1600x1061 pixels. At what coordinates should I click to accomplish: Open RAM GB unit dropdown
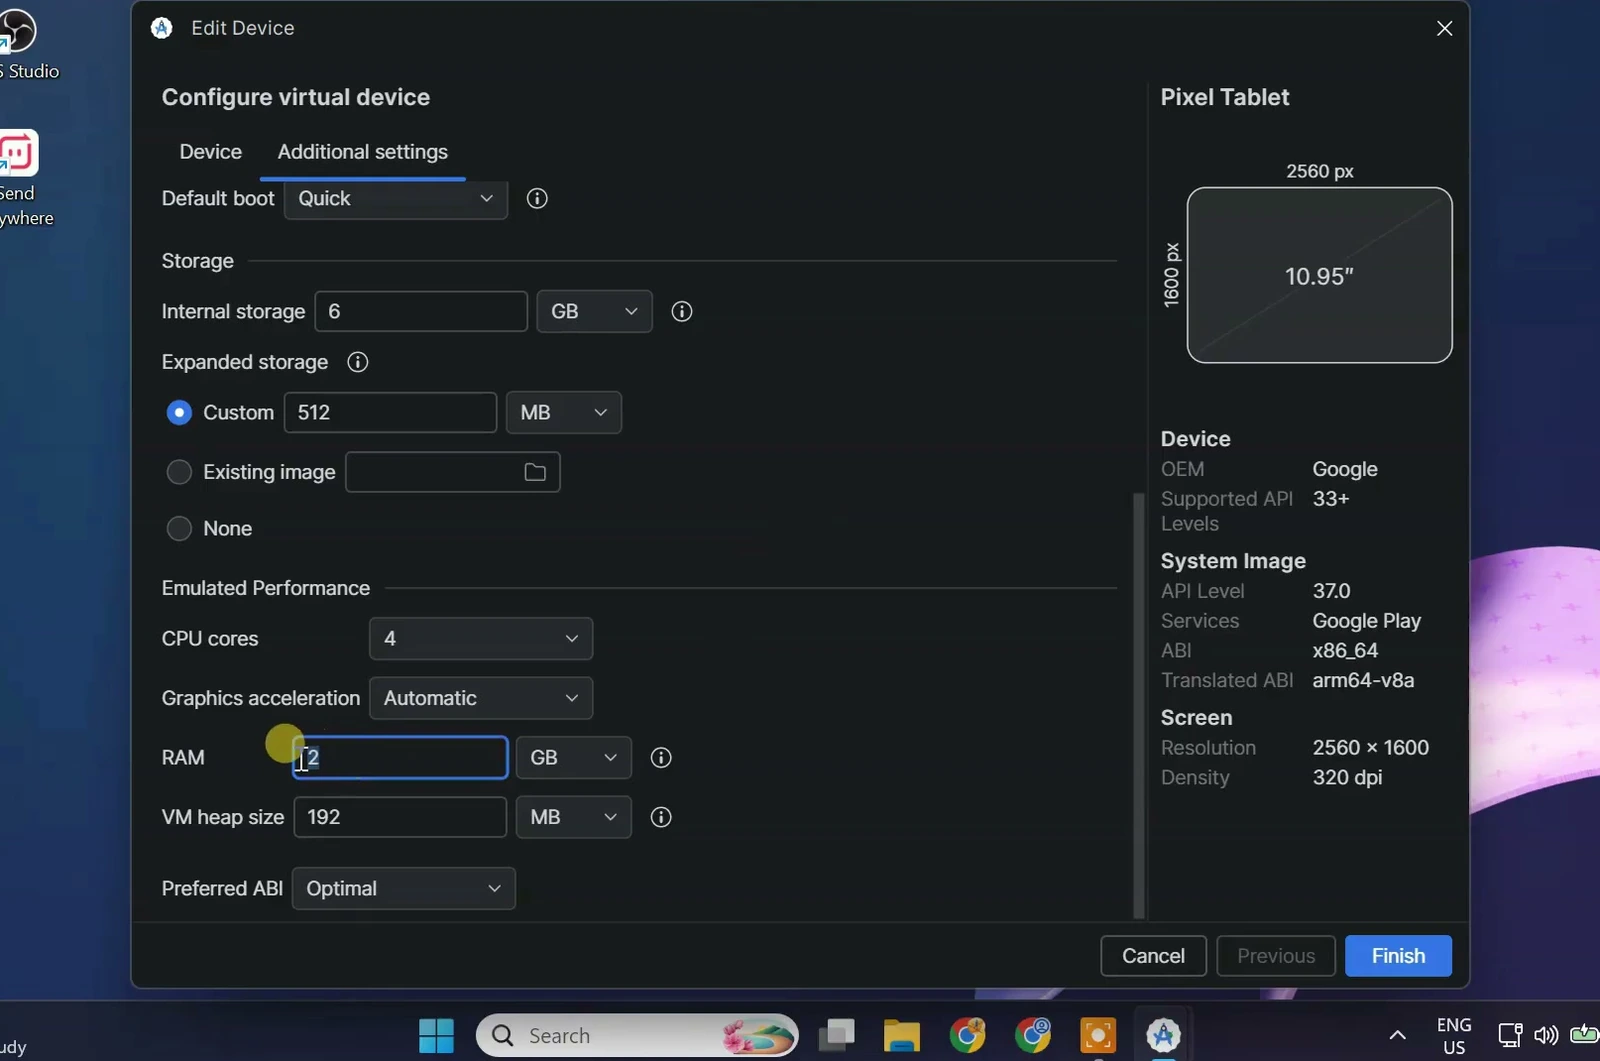click(x=573, y=758)
